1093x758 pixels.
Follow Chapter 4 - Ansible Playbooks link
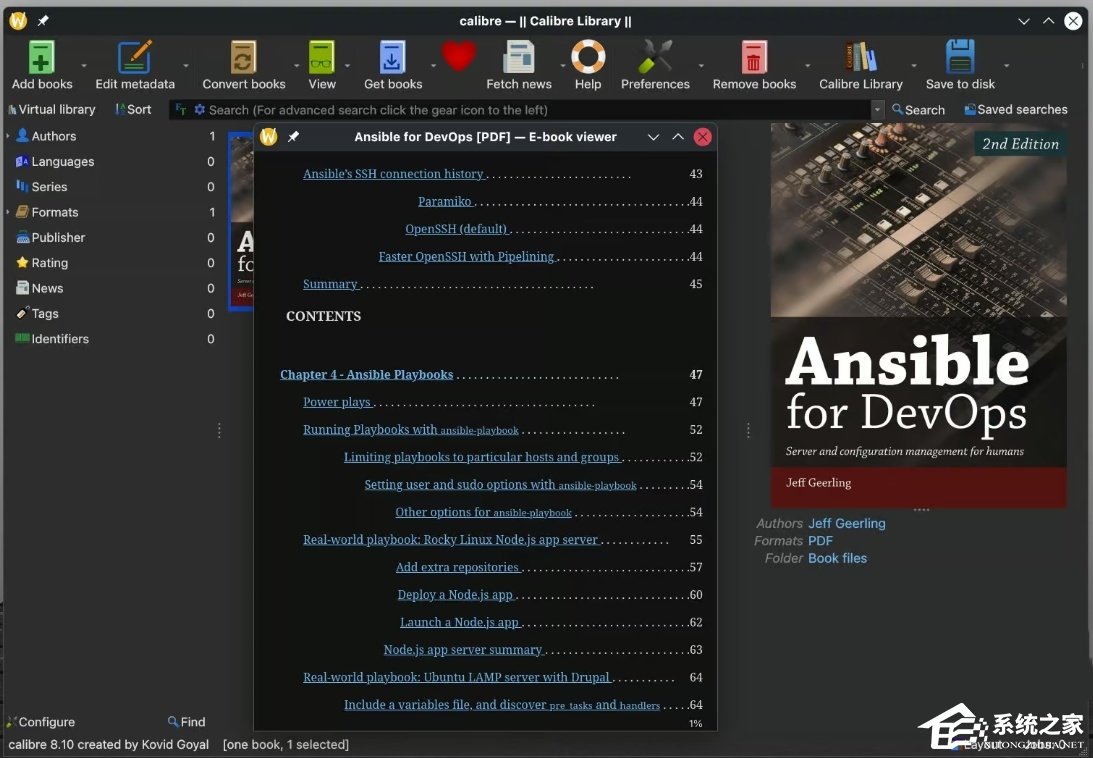(366, 375)
